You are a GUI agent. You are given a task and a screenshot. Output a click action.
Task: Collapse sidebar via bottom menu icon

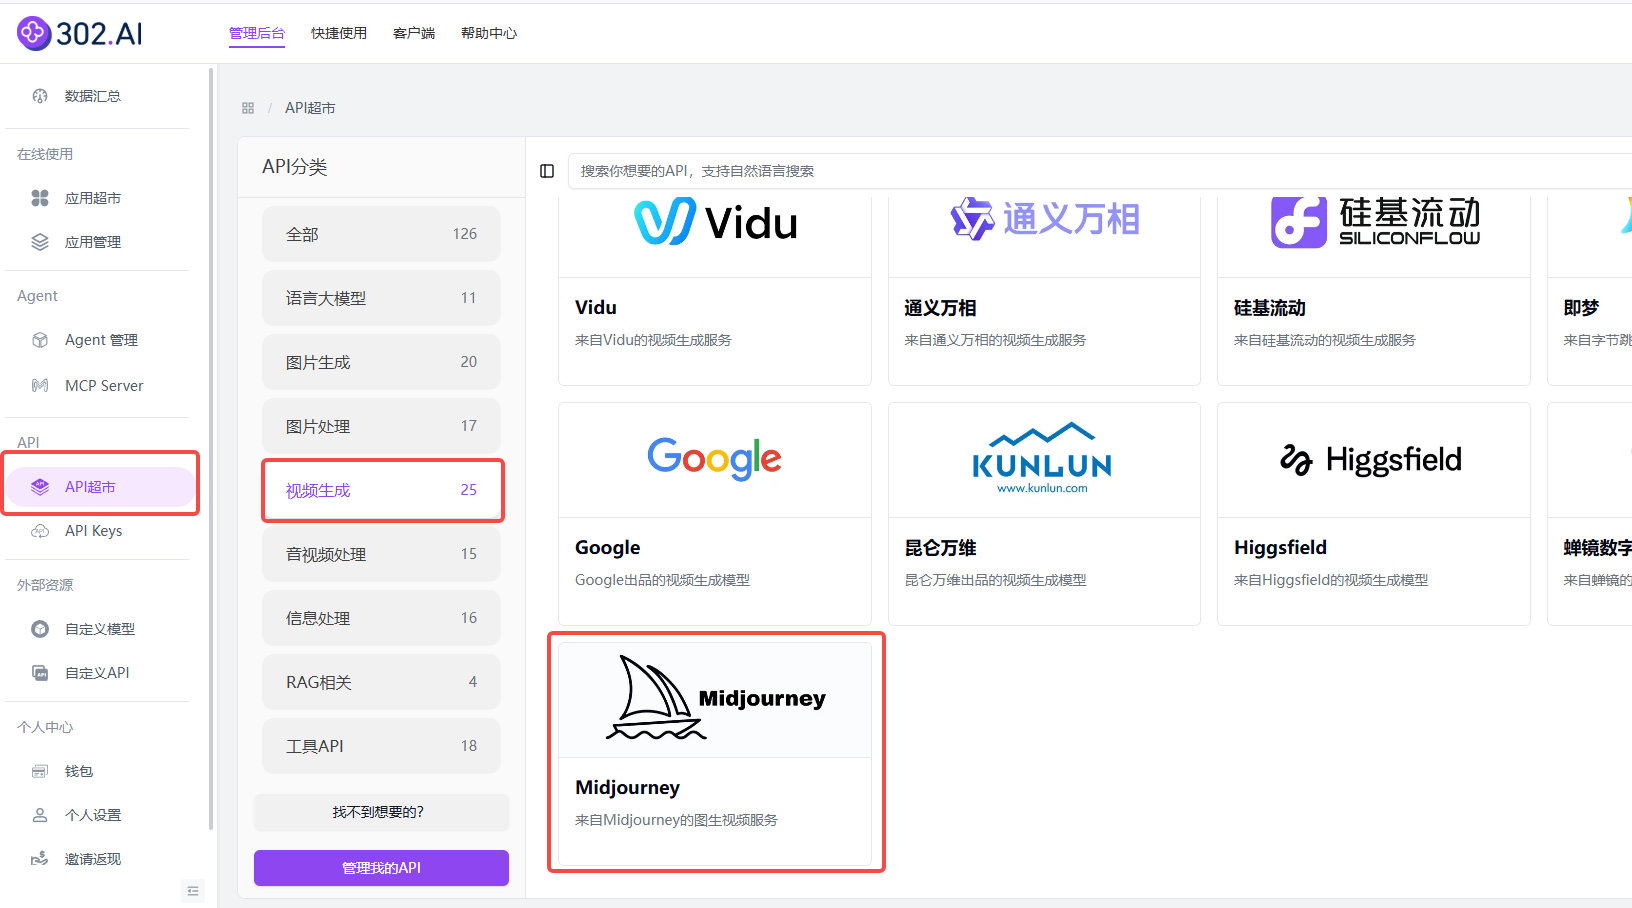tap(193, 890)
